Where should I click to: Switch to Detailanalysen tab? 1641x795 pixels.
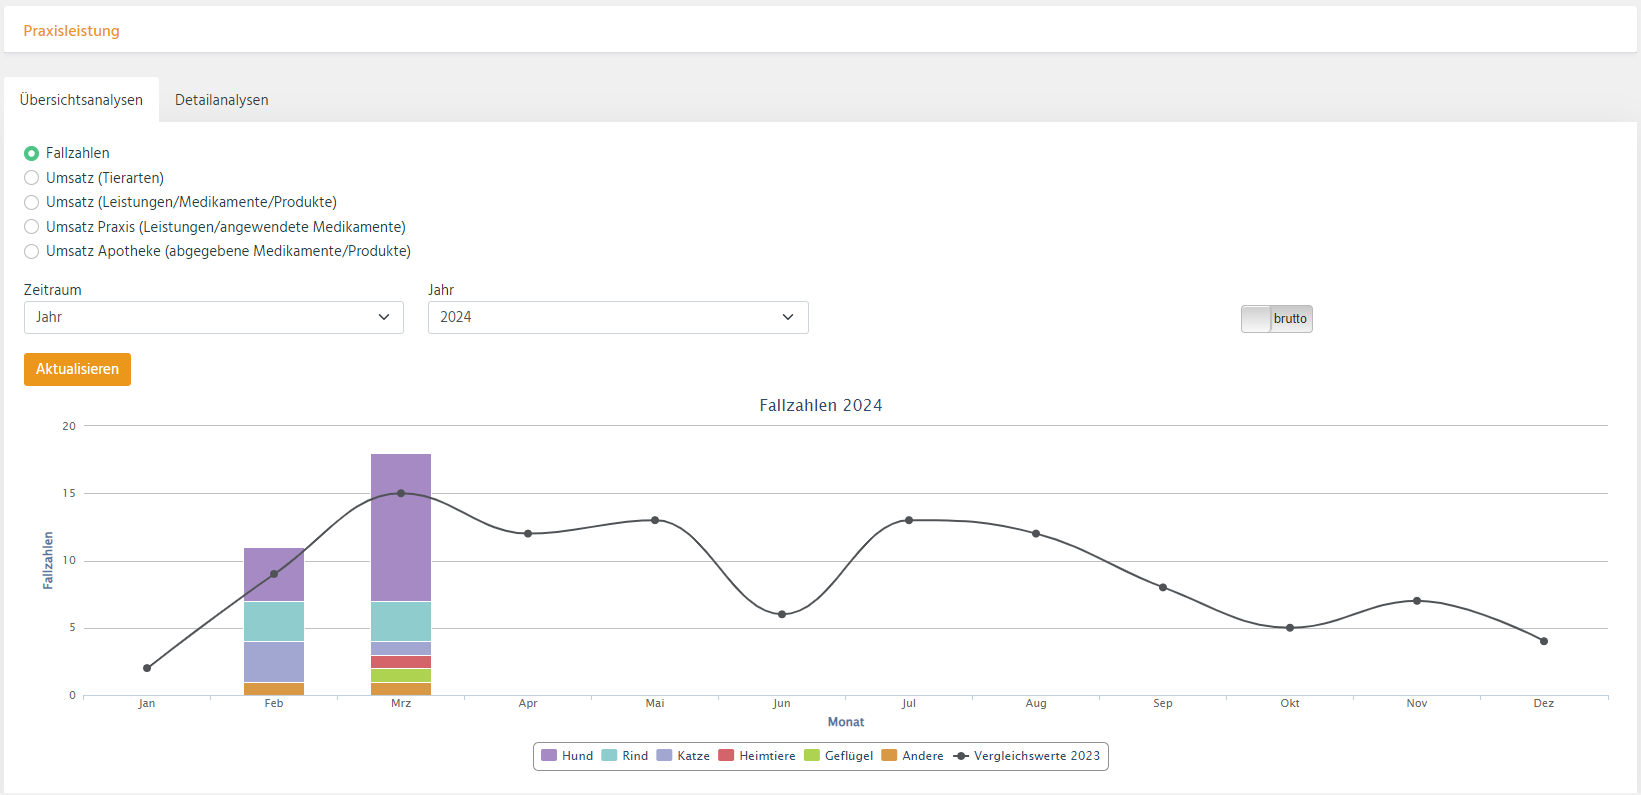(x=221, y=100)
